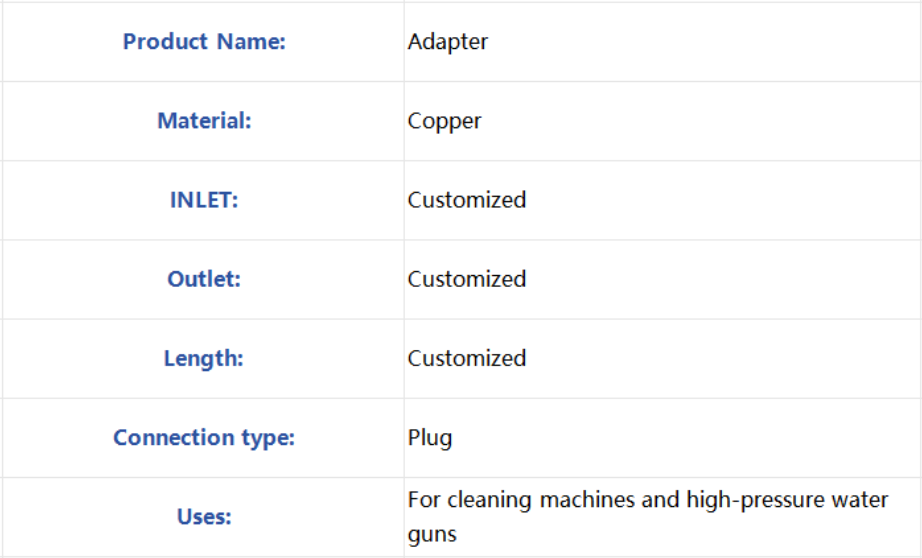
Task: Select Customized value in Outlet row
Action: click(x=467, y=279)
